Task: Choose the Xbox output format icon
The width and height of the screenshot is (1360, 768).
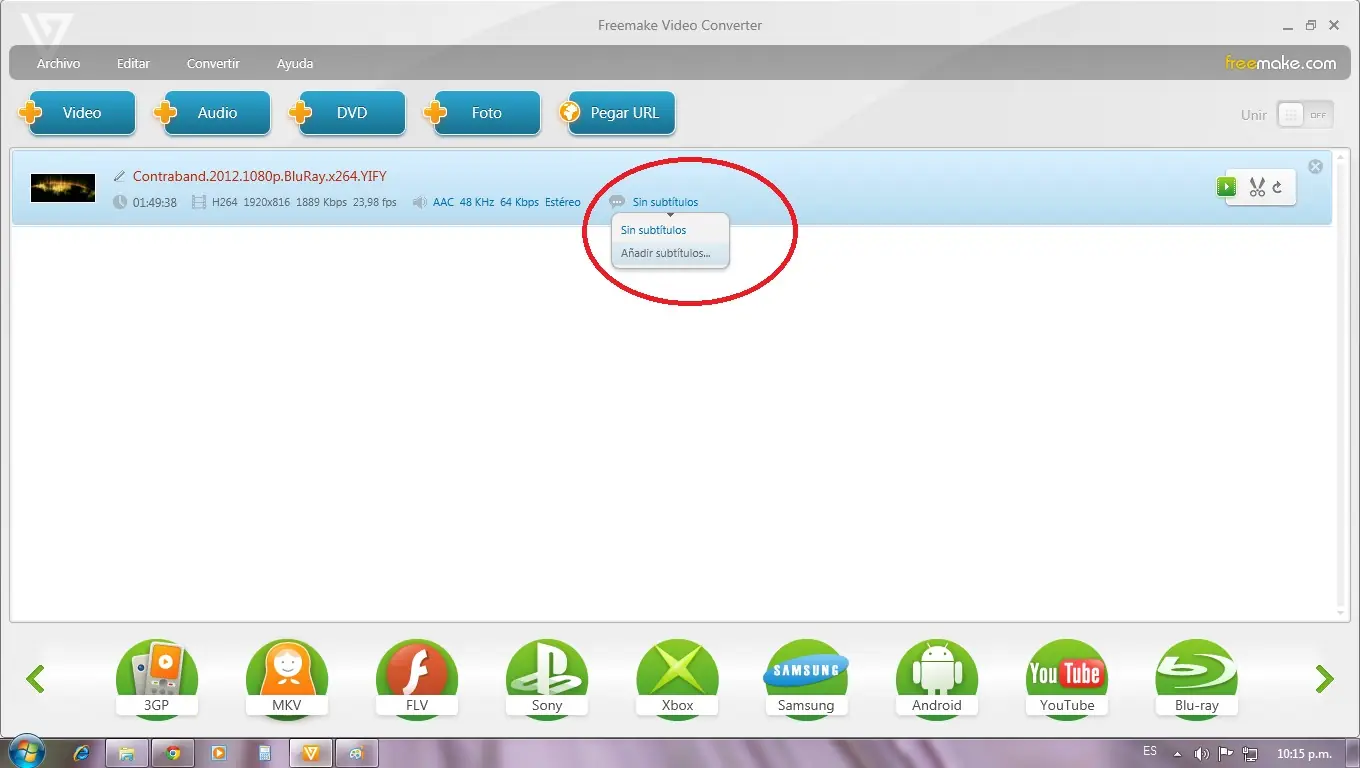Action: 677,680
